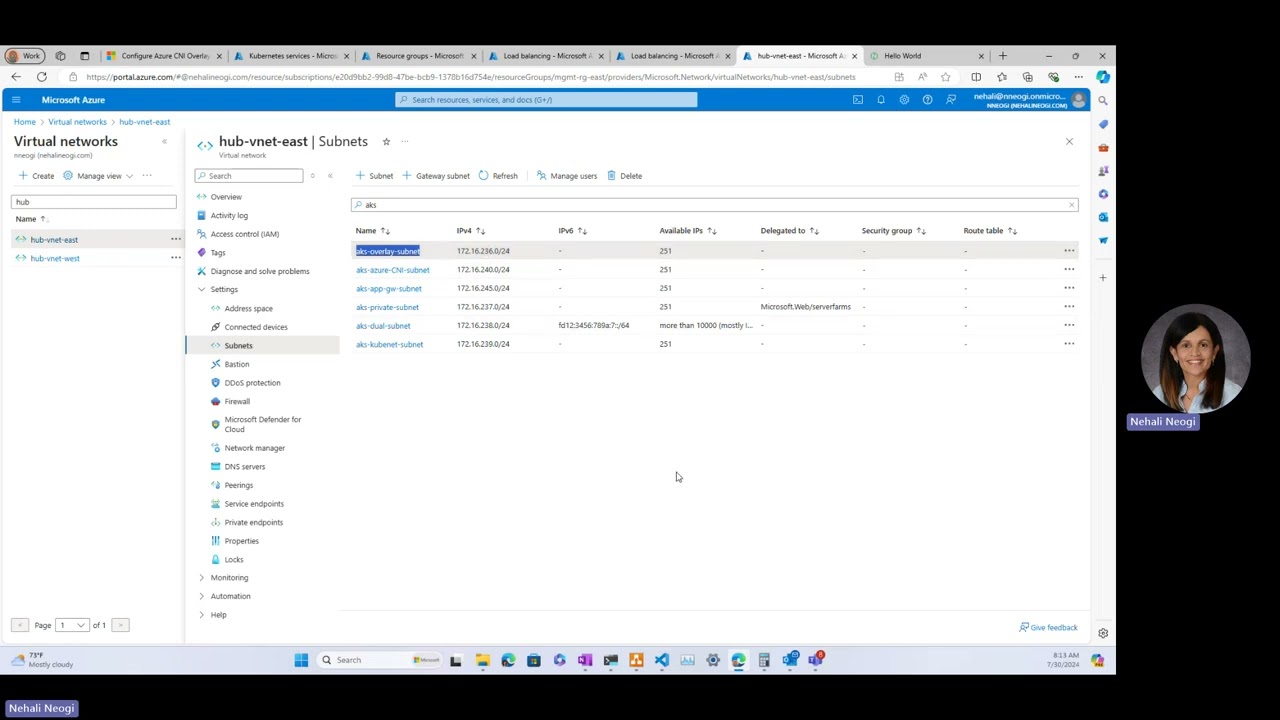This screenshot has height=720, width=1280.
Task: Sort subnets by Name column
Action: coord(372,231)
